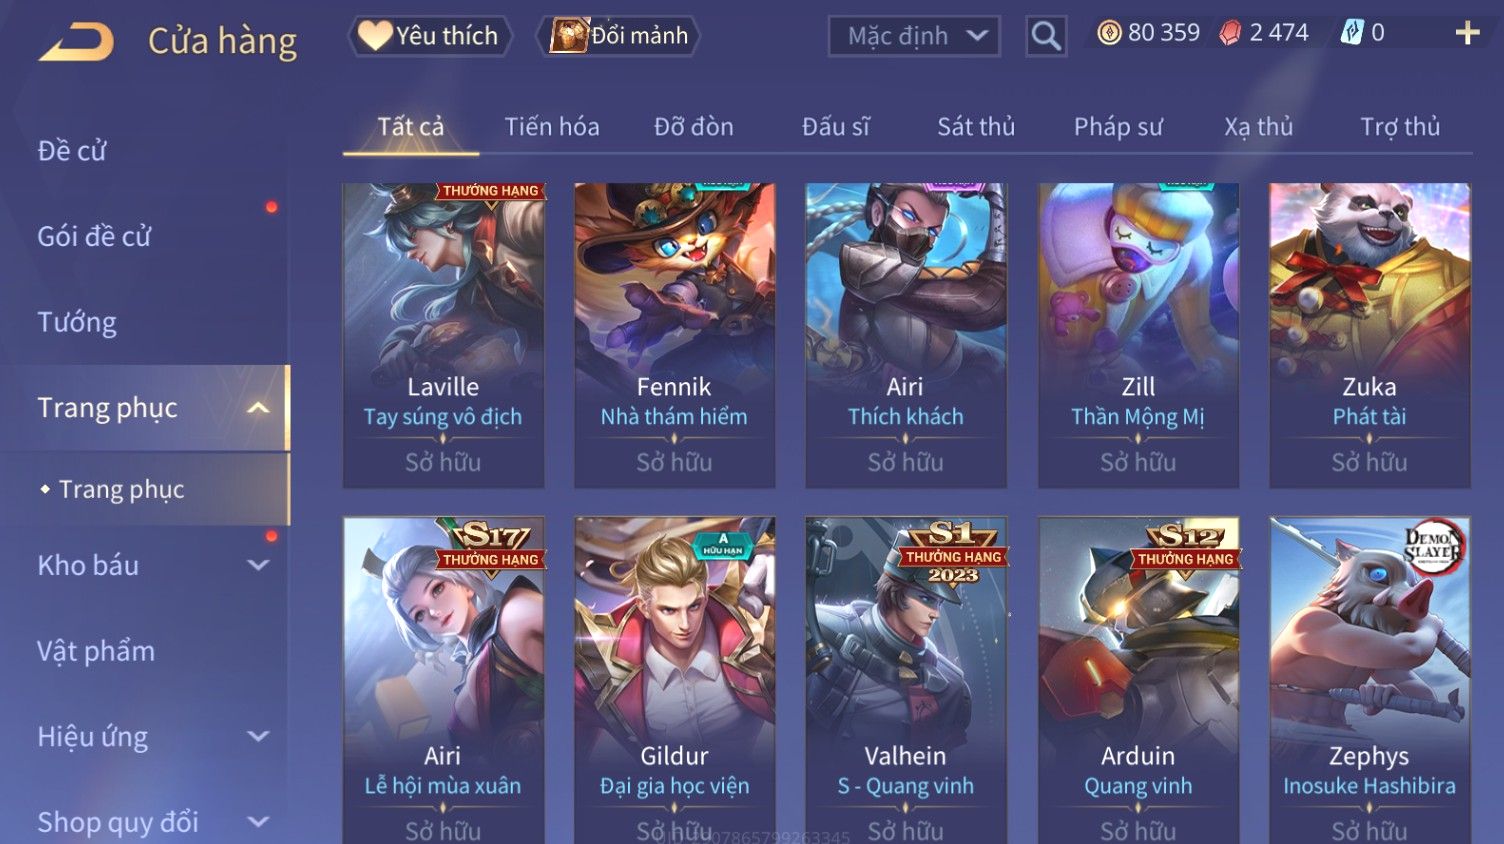Screen dimensions: 1504x844
Task: Click the red ruby currency icon
Action: point(1230,33)
